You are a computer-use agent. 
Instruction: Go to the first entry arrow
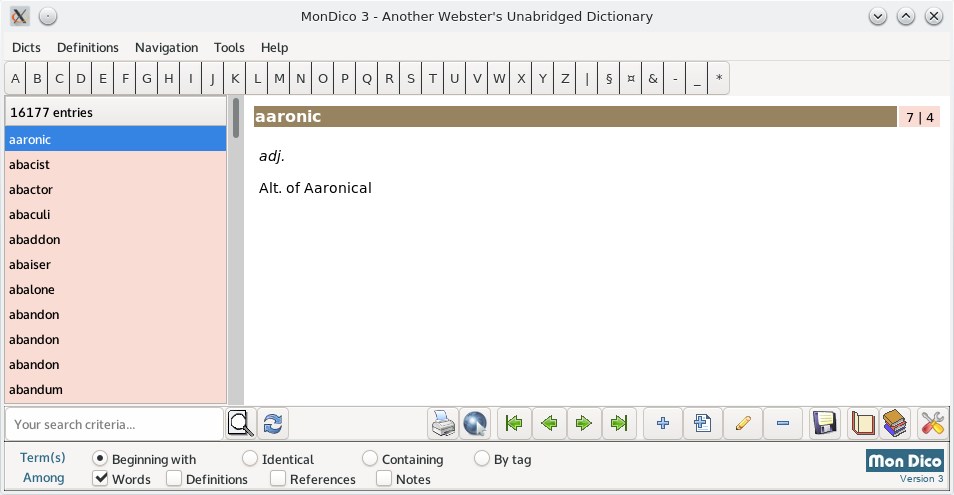pyautogui.click(x=514, y=423)
